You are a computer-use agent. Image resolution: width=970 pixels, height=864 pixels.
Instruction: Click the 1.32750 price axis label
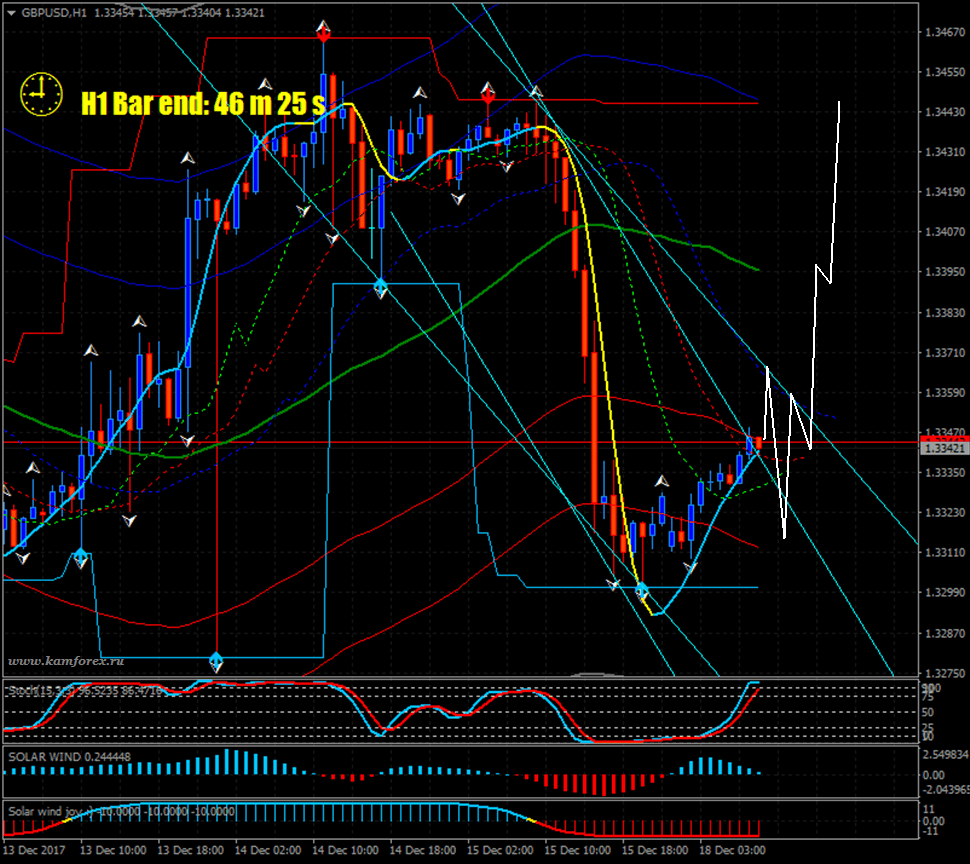(945, 674)
